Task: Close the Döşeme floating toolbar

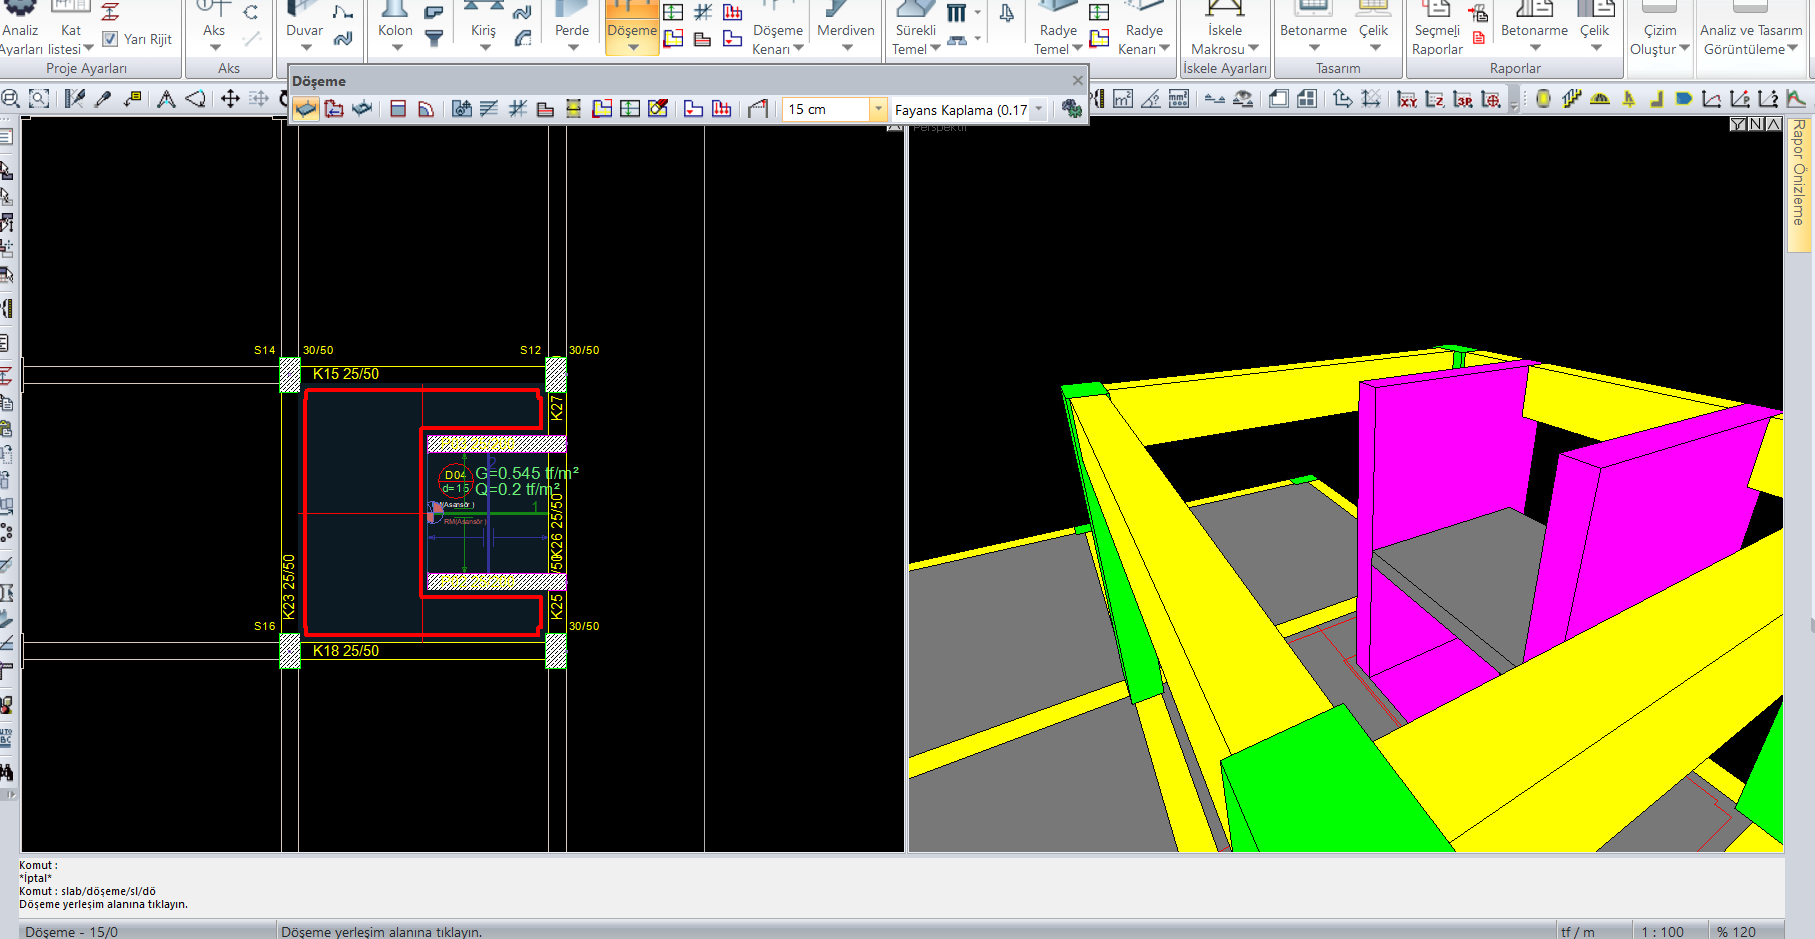Action: click(x=1078, y=80)
